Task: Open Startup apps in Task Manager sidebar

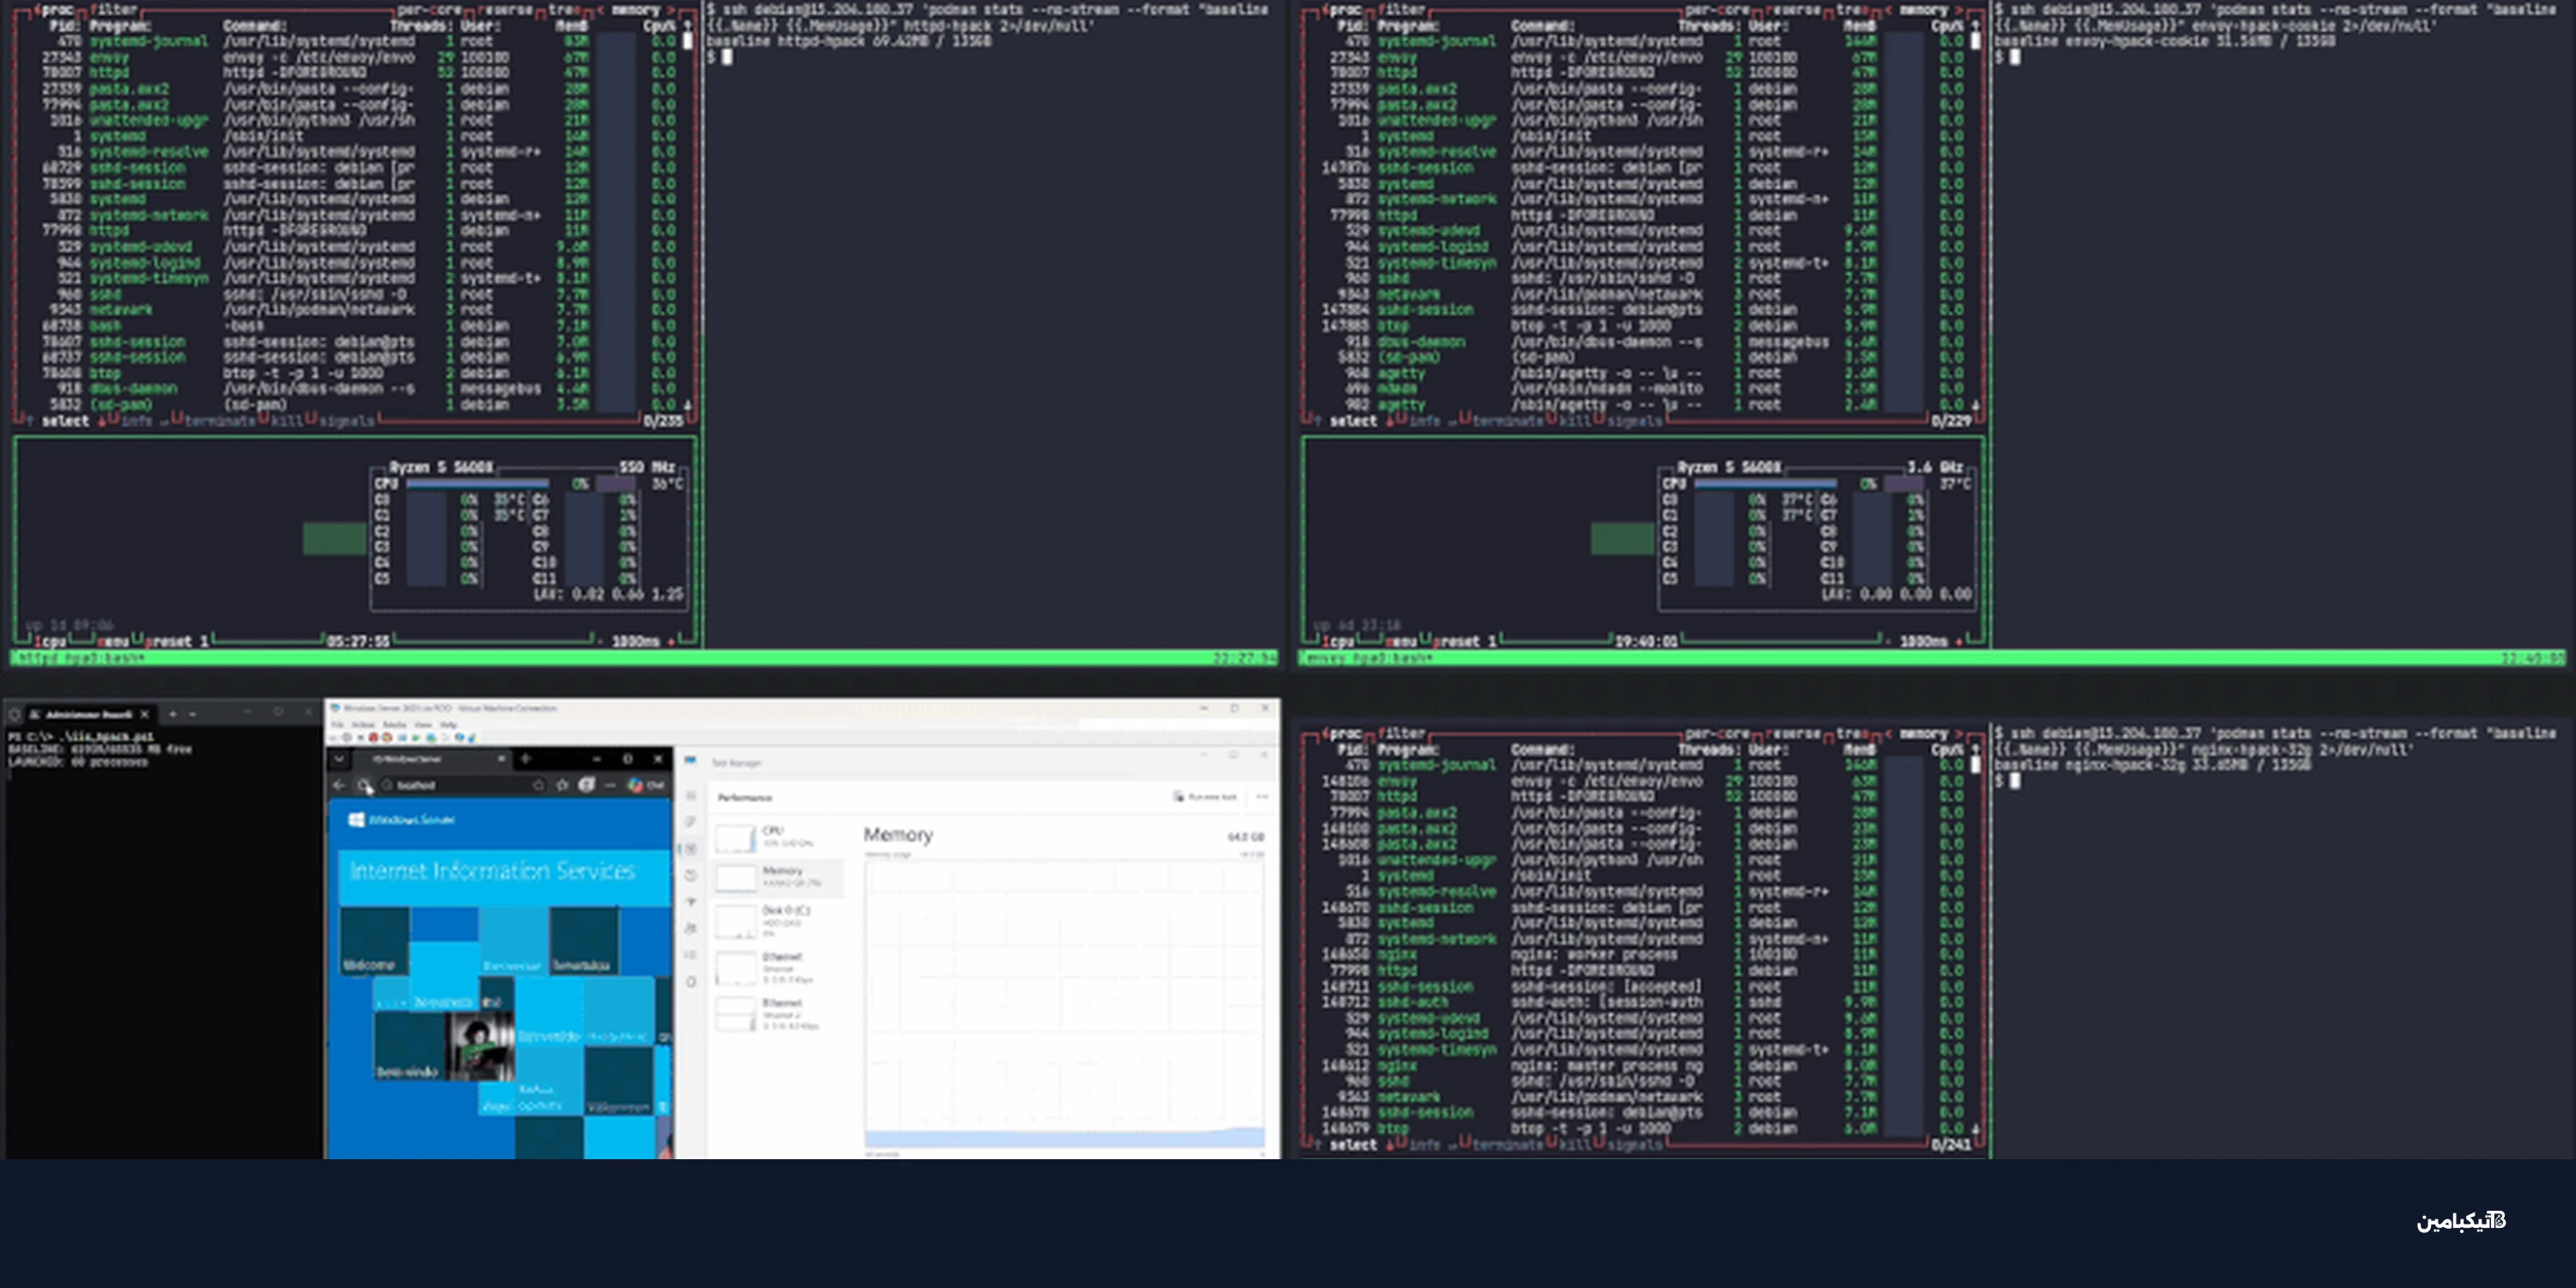Action: tap(691, 902)
